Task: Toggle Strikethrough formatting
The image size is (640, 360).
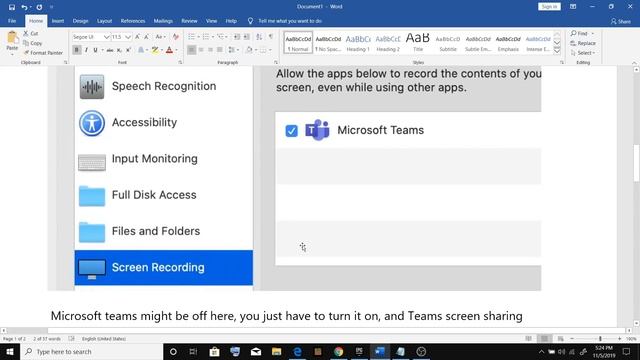Action: [x=109, y=50]
